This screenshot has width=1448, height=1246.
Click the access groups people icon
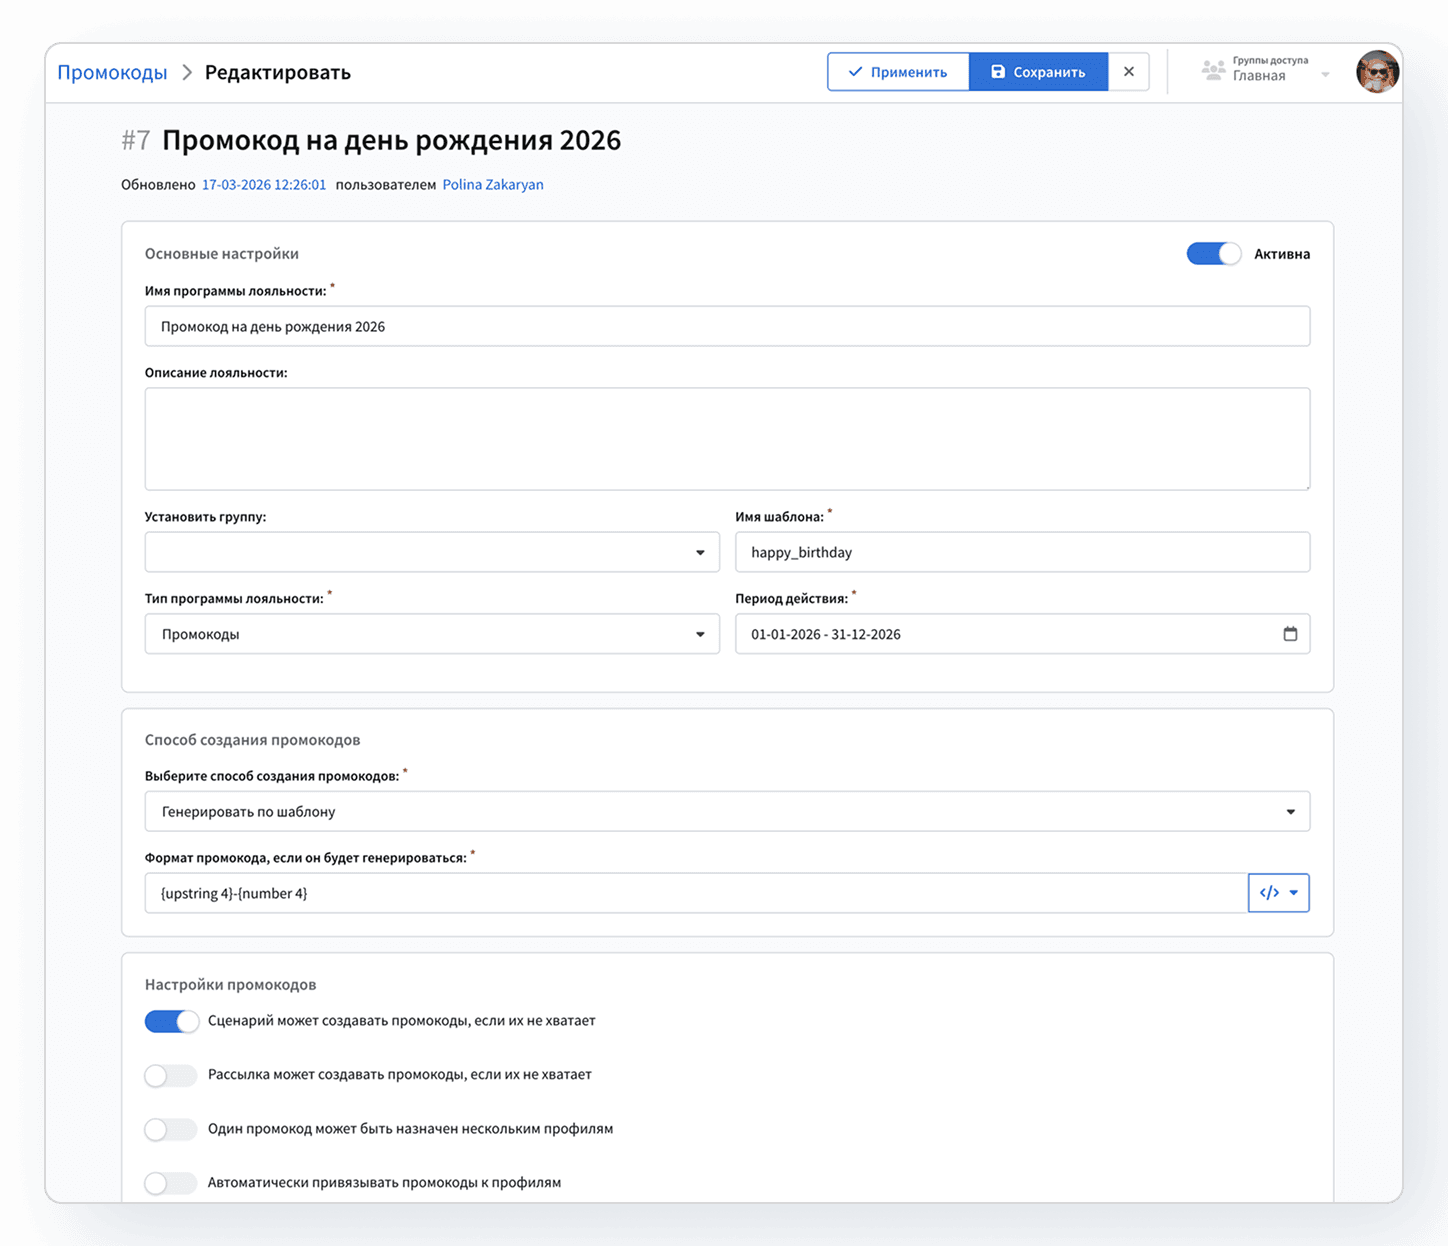tap(1212, 70)
